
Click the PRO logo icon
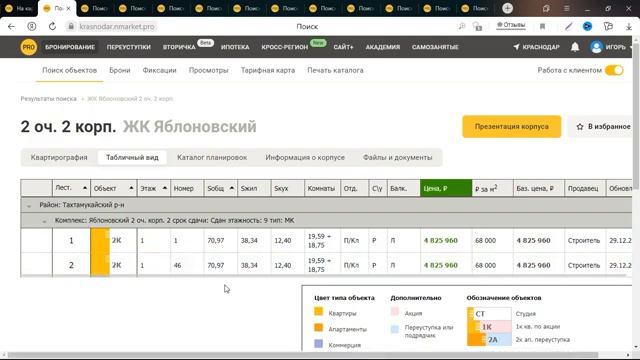point(29,47)
